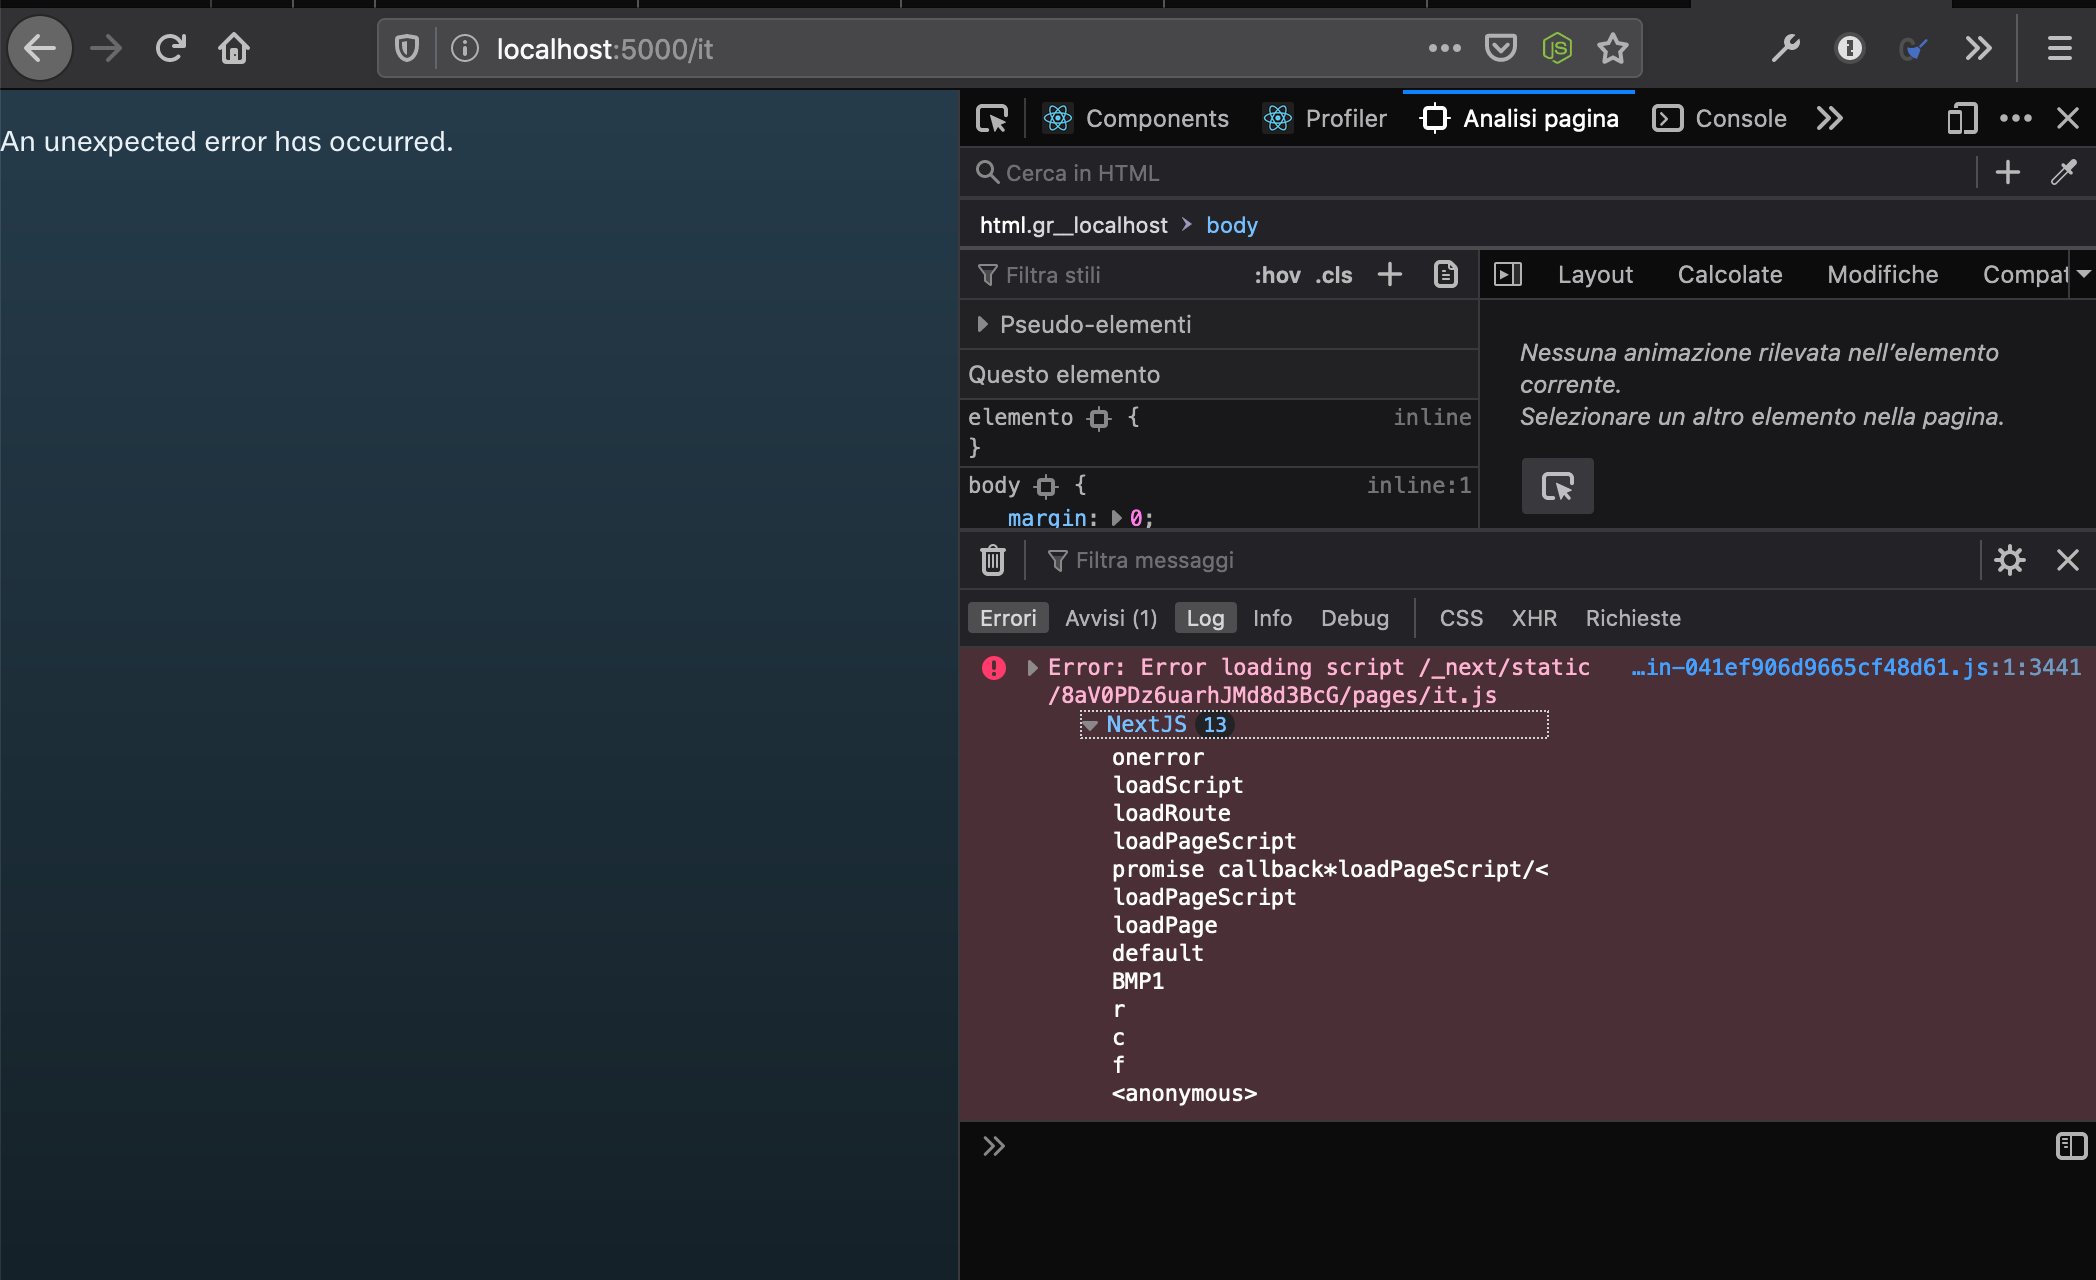This screenshot has width=2096, height=1280.
Task: Select body breadcrumb
Action: tap(1232, 225)
